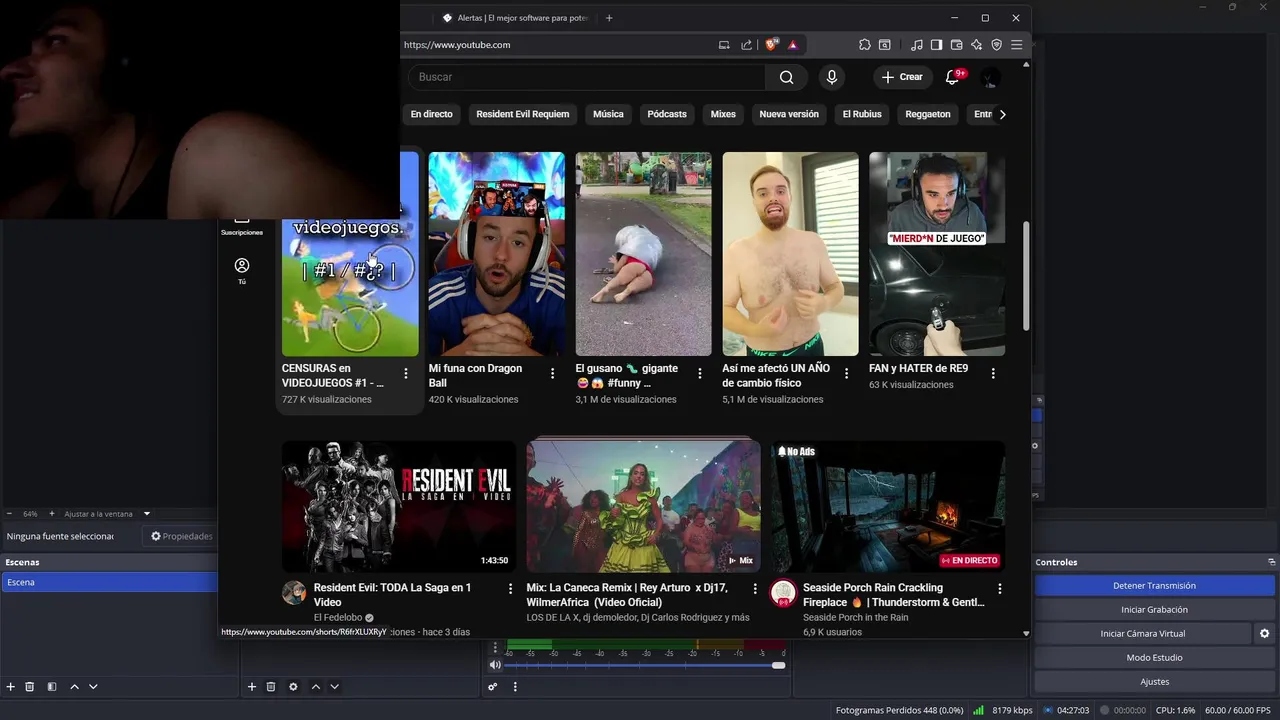
Task: Click the YouTube 'Buscar' search field
Action: 586,77
